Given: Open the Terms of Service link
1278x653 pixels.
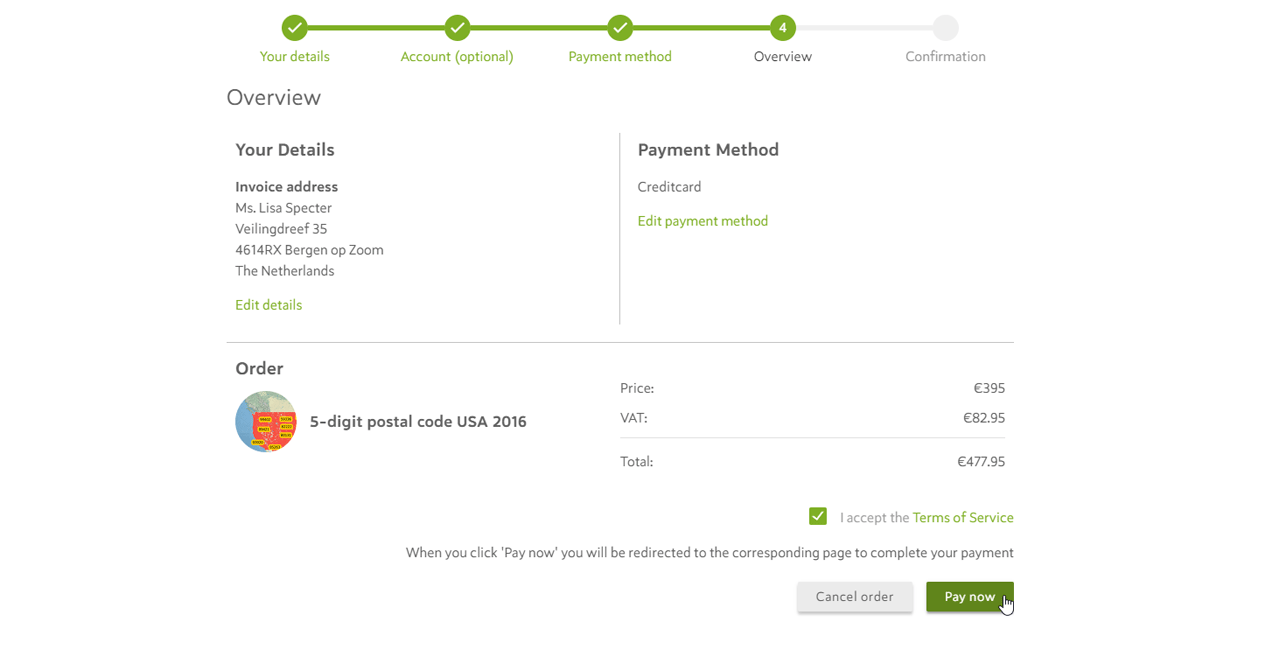Looking at the screenshot, I should [x=963, y=518].
